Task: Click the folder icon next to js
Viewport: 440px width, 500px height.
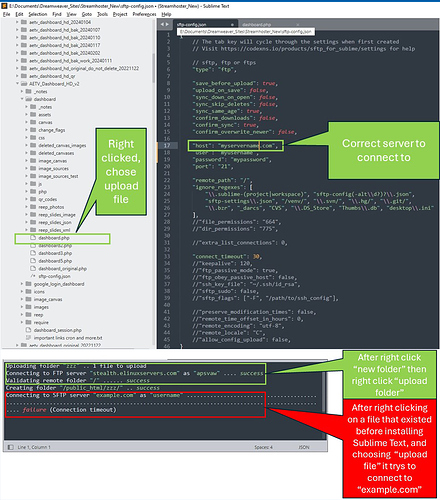Action: click(33, 184)
